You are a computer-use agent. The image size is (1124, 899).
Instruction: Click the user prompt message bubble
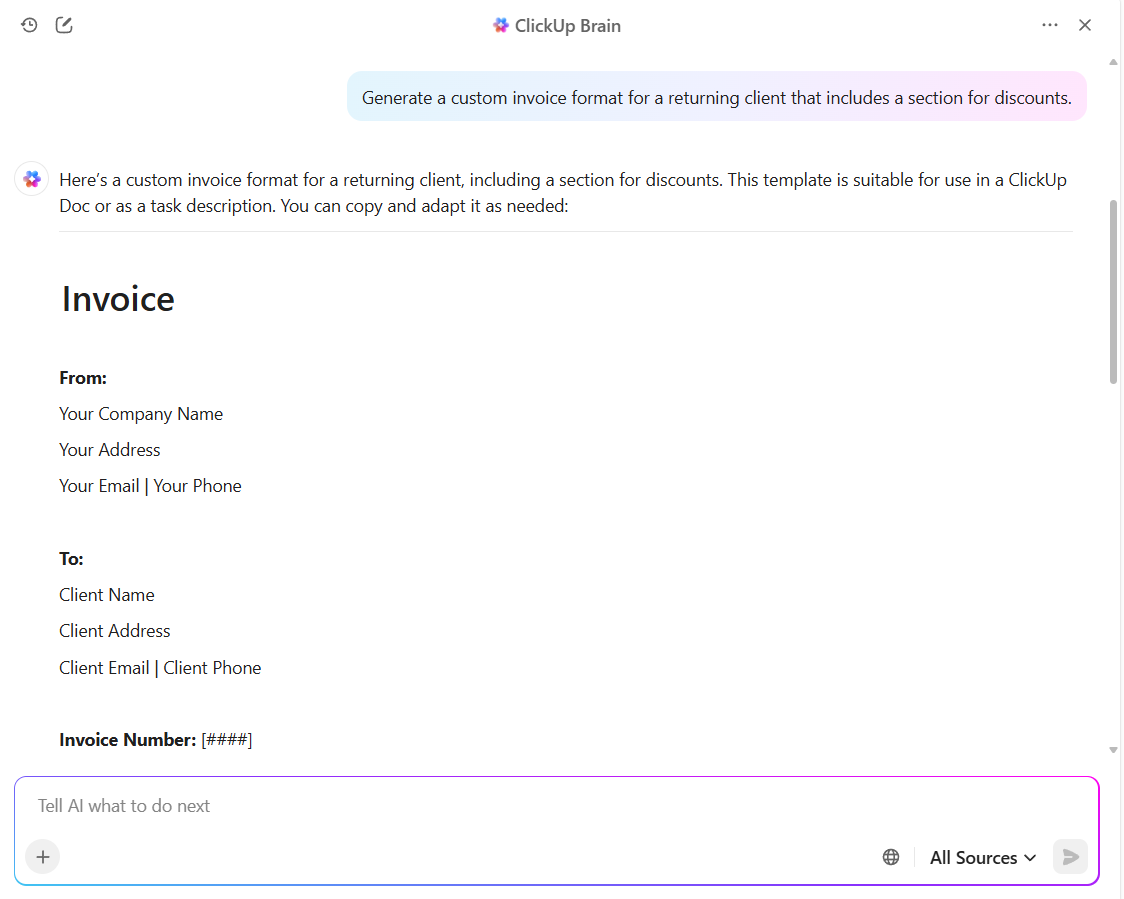716,97
